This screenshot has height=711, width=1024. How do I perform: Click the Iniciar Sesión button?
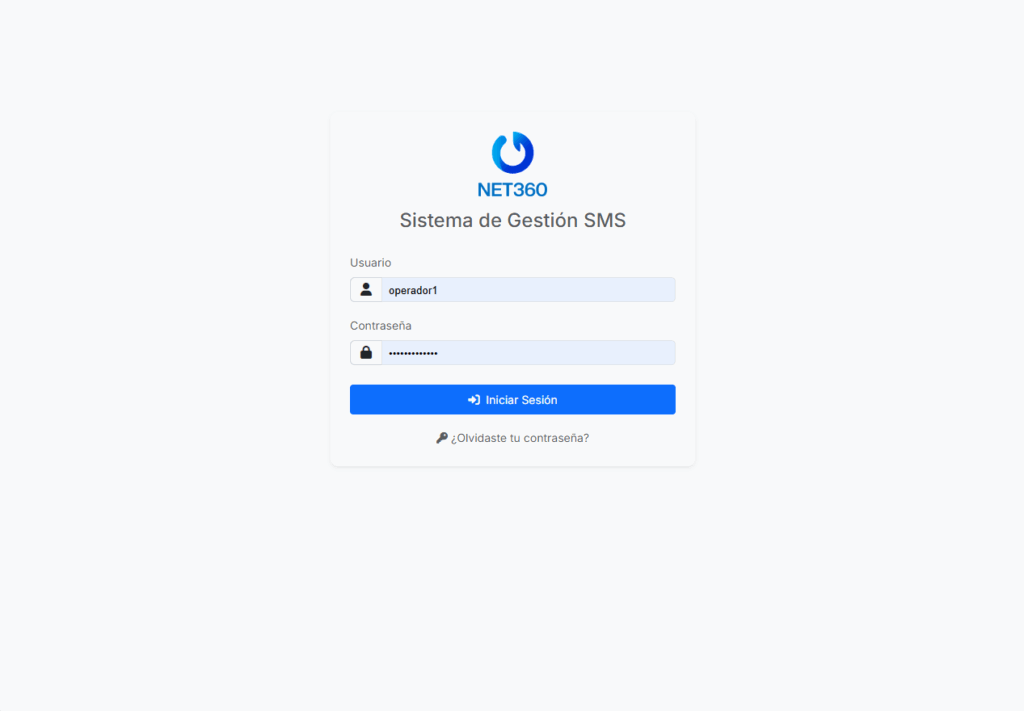point(513,400)
